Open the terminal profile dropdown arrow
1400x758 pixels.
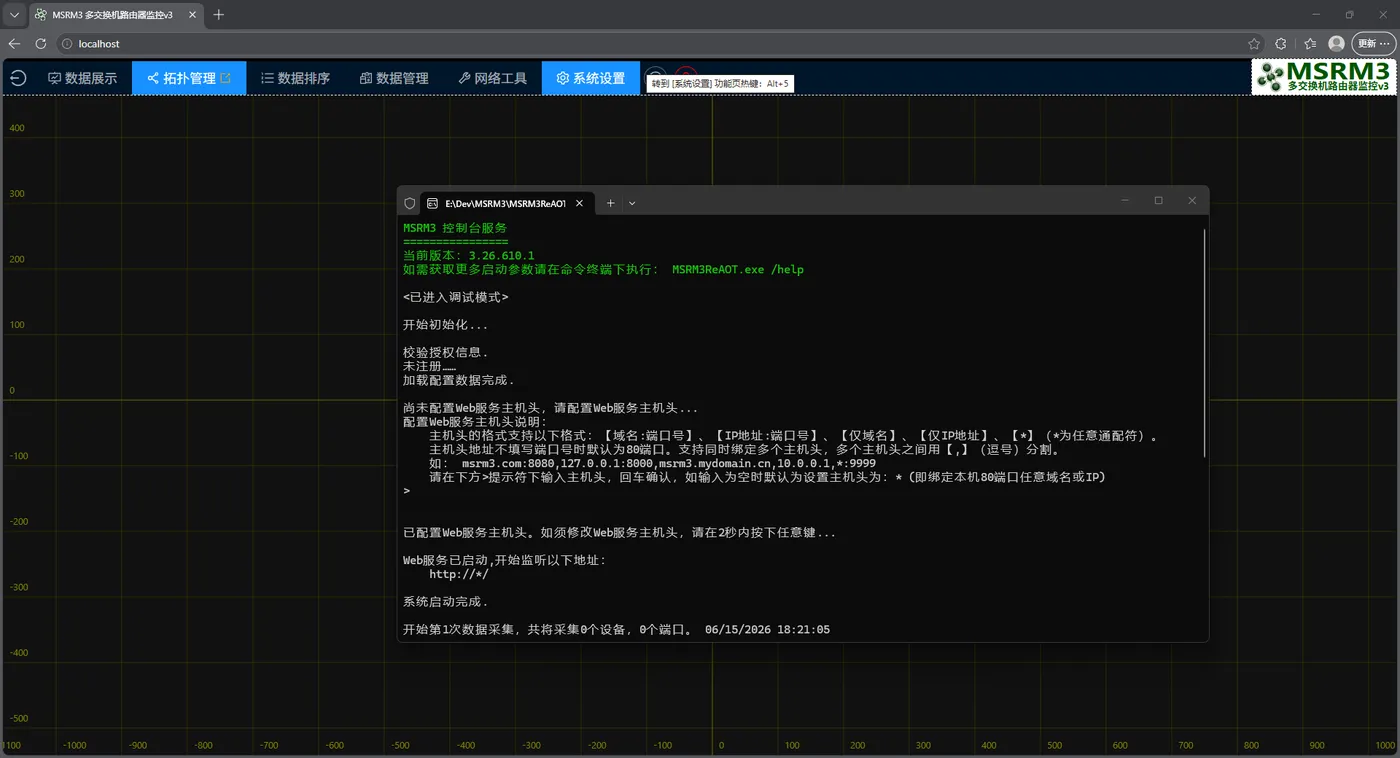click(x=632, y=203)
